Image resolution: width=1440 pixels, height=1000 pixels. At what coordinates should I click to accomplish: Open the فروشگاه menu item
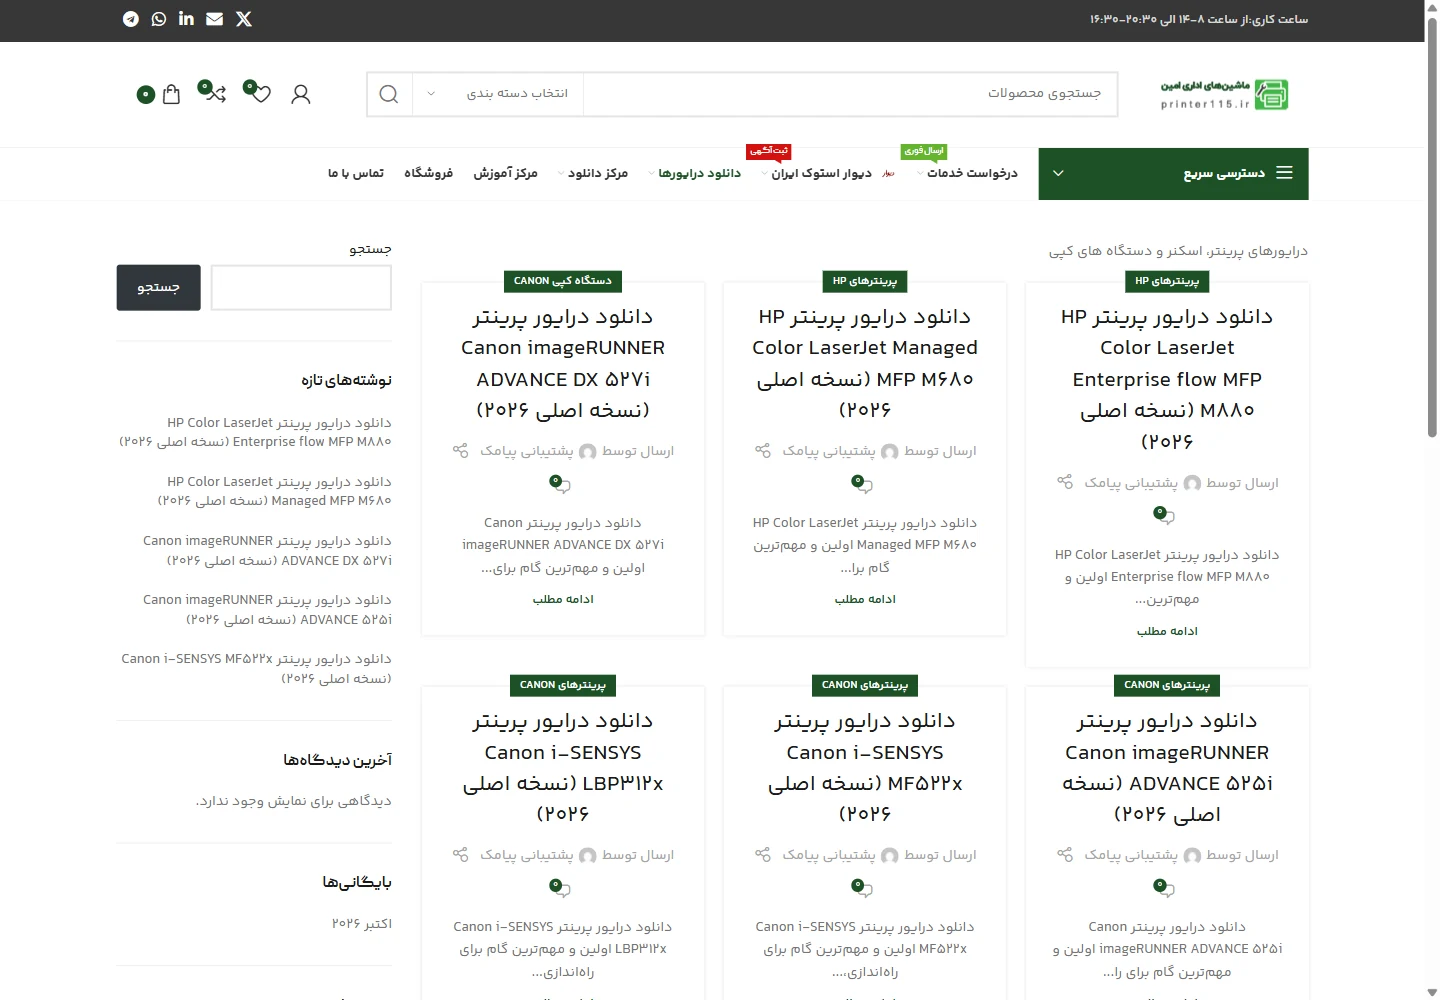429,174
